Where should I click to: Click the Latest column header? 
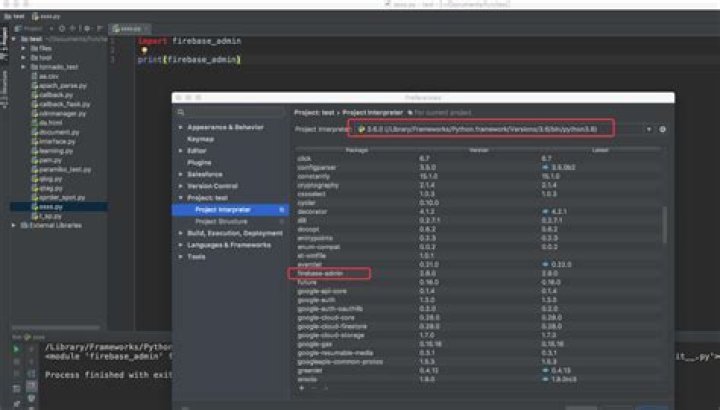(600, 150)
